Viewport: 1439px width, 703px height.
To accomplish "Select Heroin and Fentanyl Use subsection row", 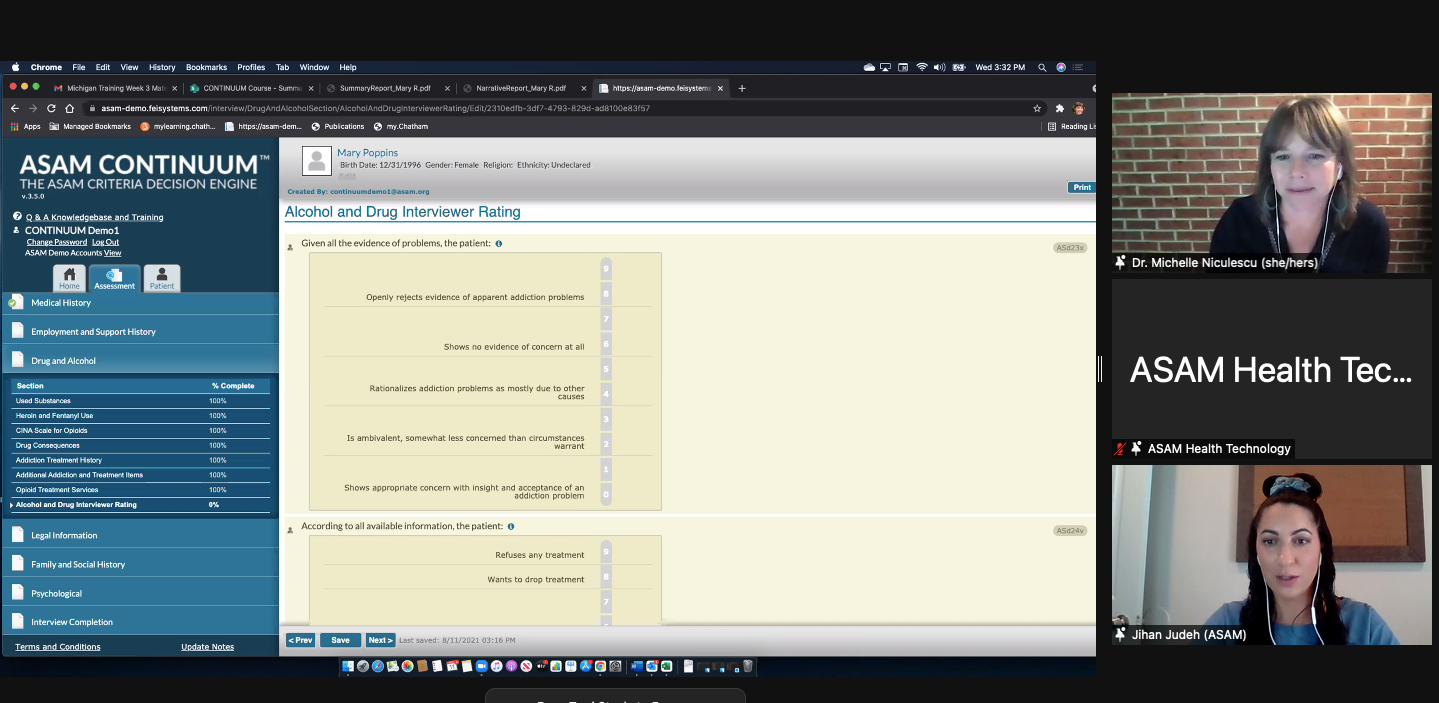I will 140,416.
